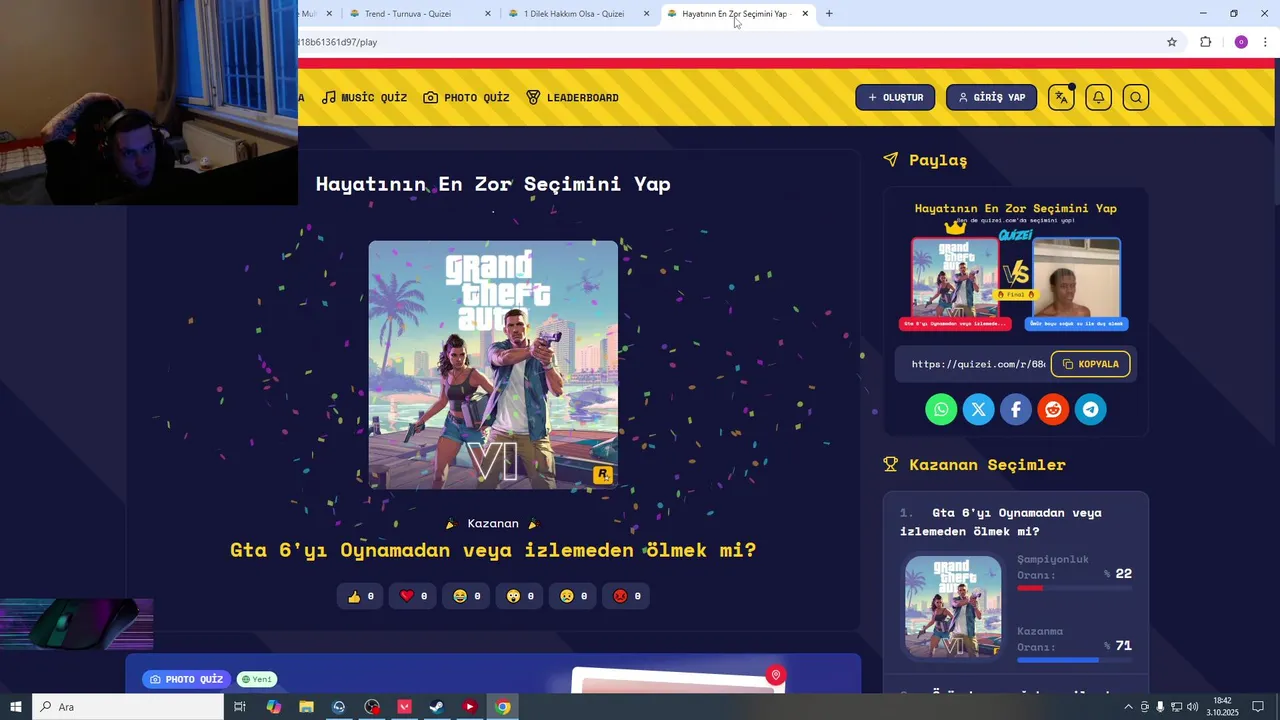This screenshot has width=1280, height=720.
Task: Open Chrome three-dot menu
Action: tap(1265, 42)
